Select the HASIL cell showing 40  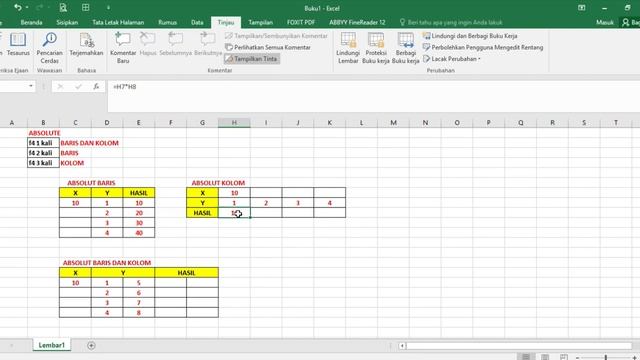[x=139, y=233]
